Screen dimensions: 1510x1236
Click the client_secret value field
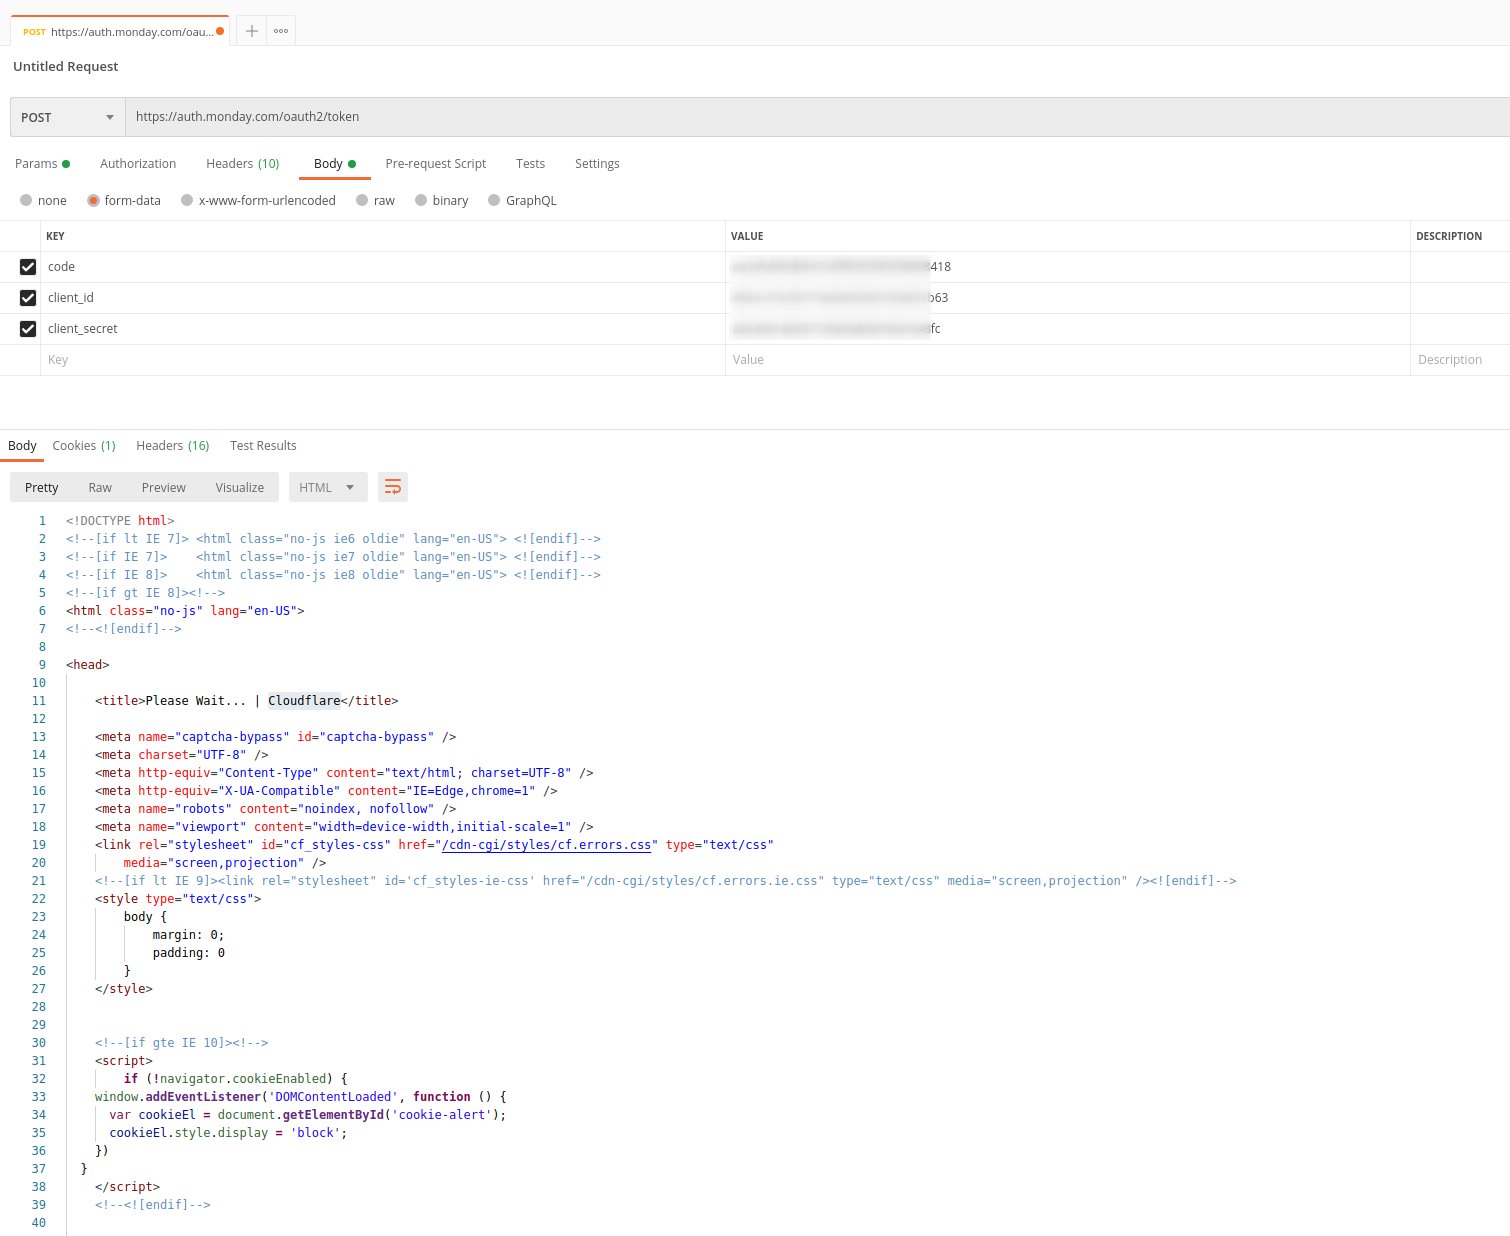coord(1068,329)
